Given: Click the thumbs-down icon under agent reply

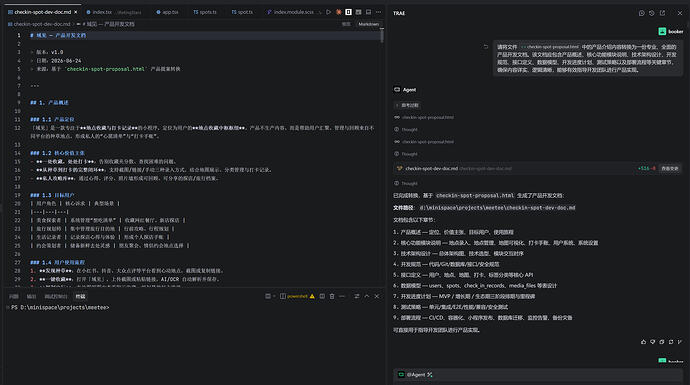Looking at the screenshot, I should click(653, 342).
